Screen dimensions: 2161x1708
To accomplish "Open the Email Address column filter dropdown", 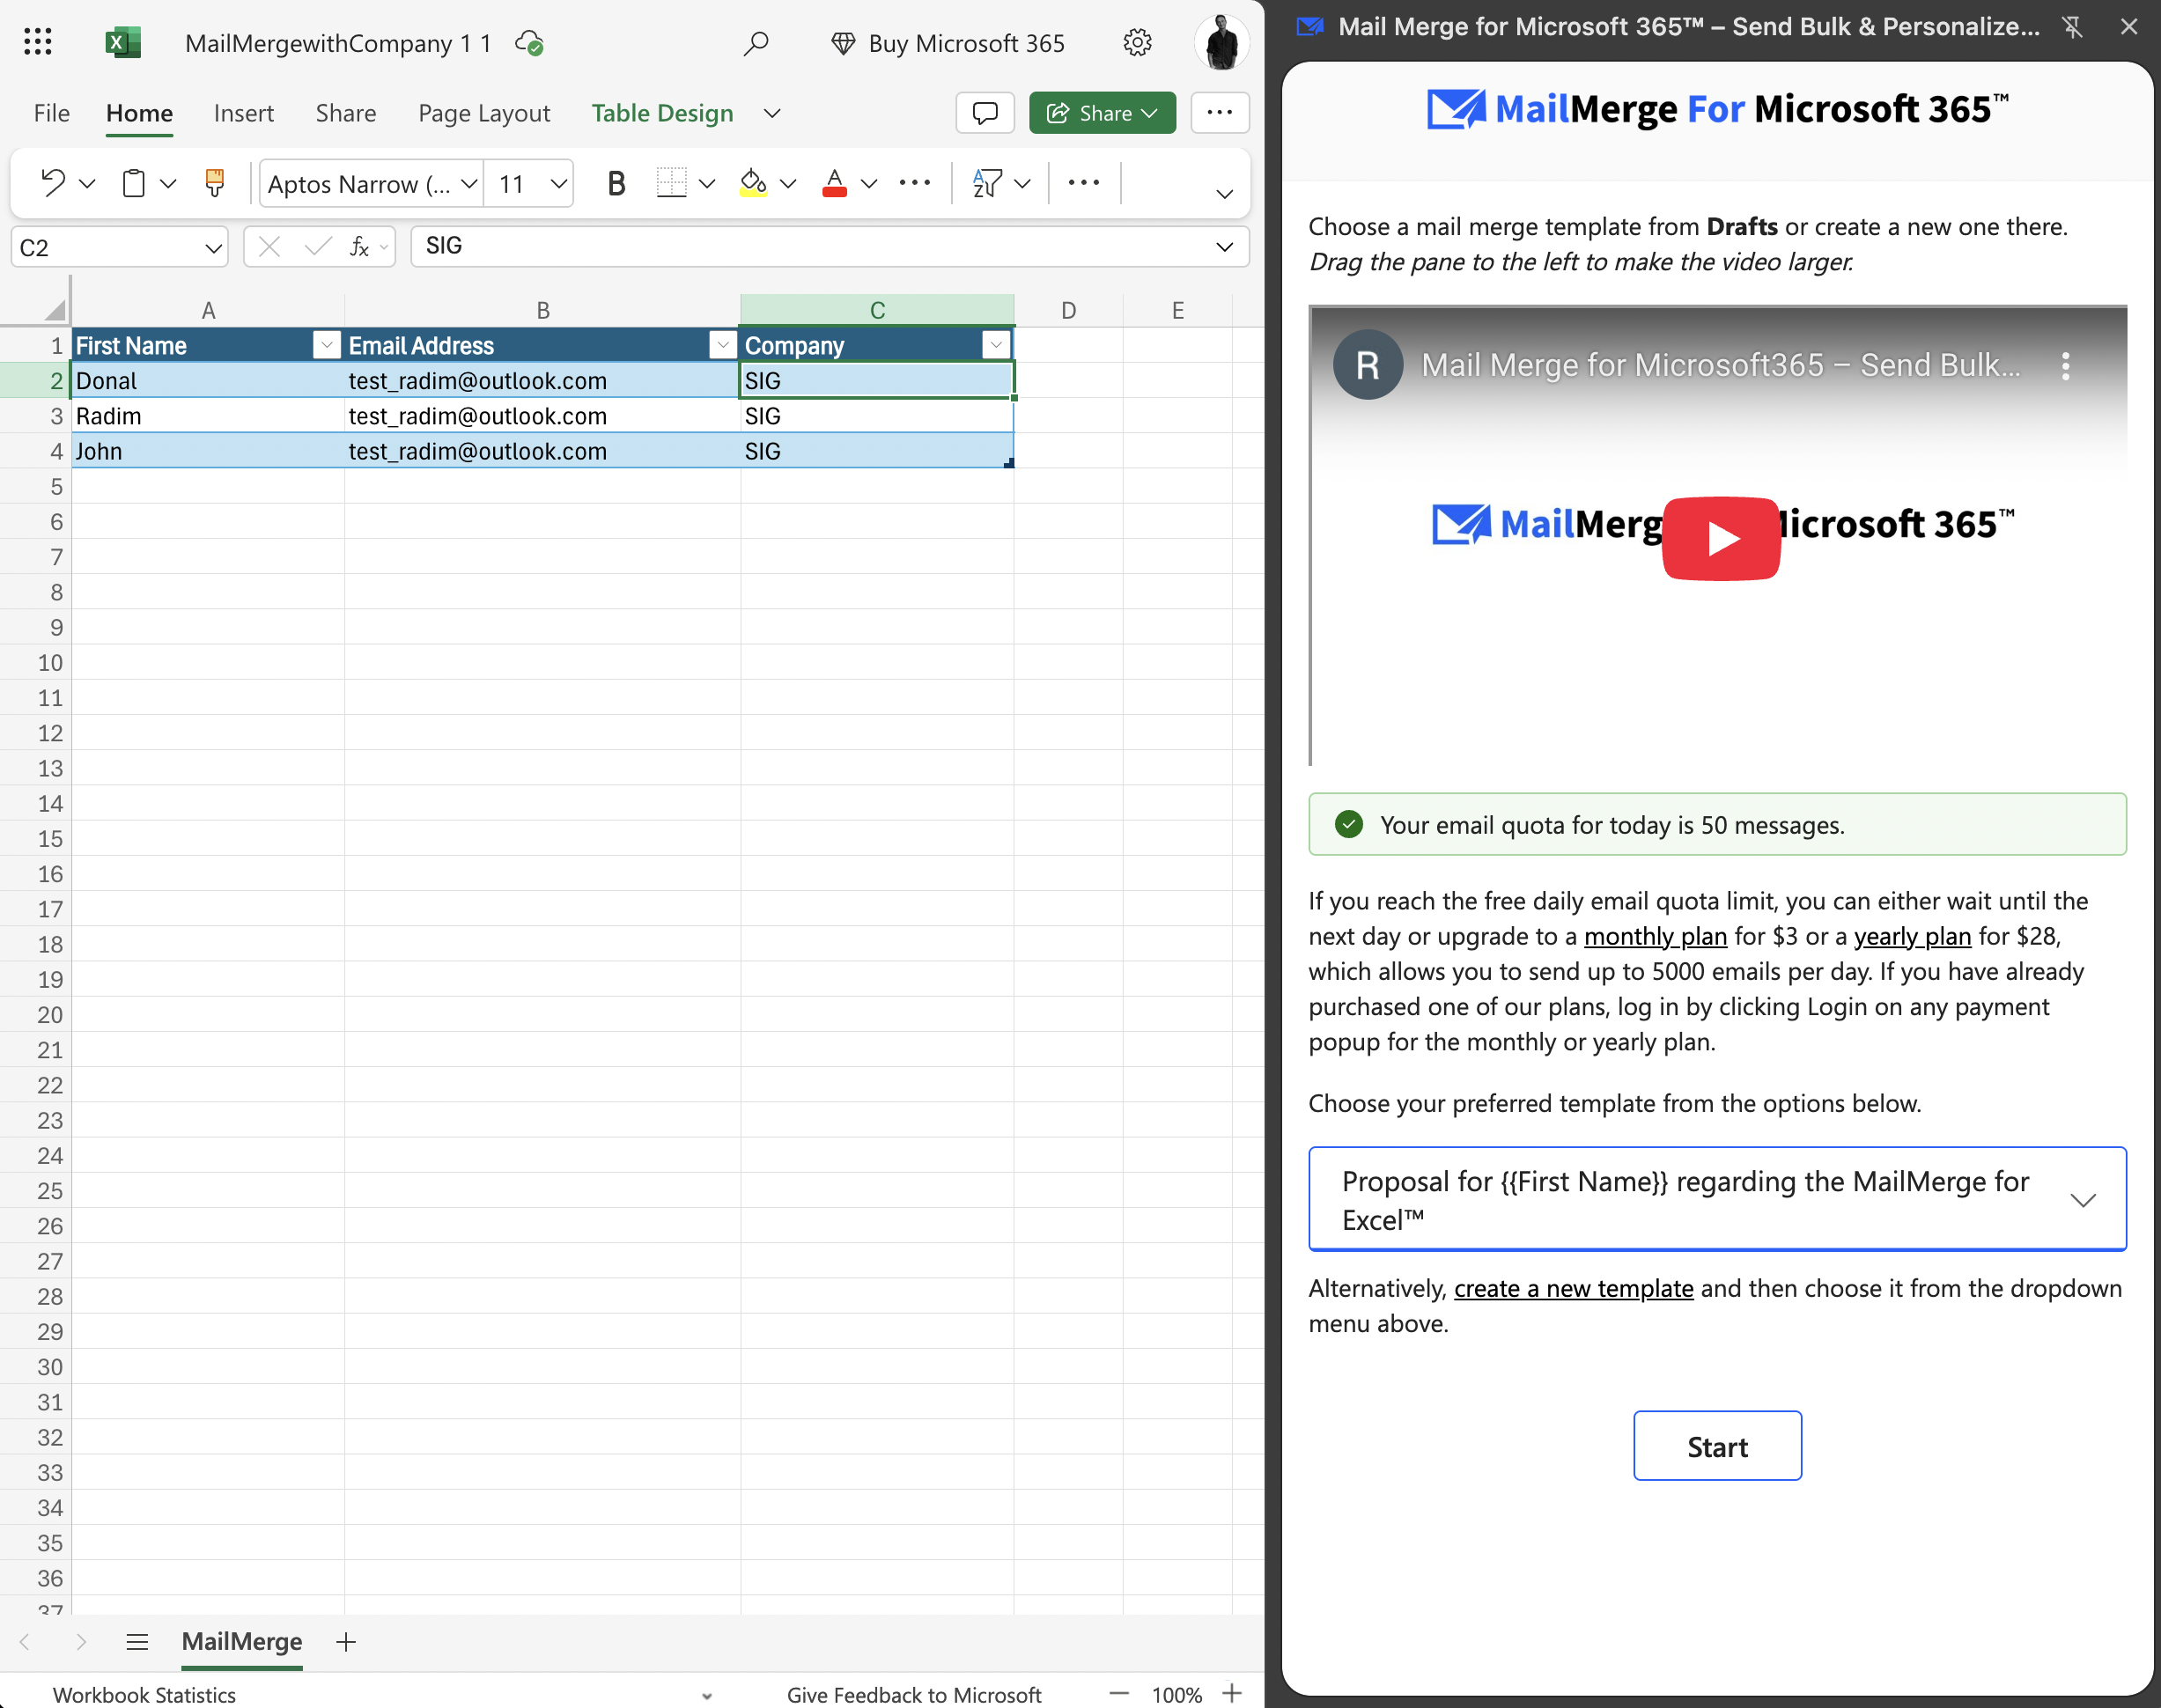I will click(x=722, y=345).
